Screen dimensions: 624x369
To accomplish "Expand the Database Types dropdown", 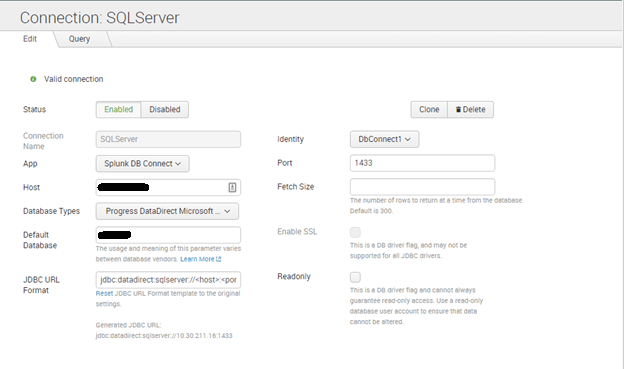I will pos(167,211).
